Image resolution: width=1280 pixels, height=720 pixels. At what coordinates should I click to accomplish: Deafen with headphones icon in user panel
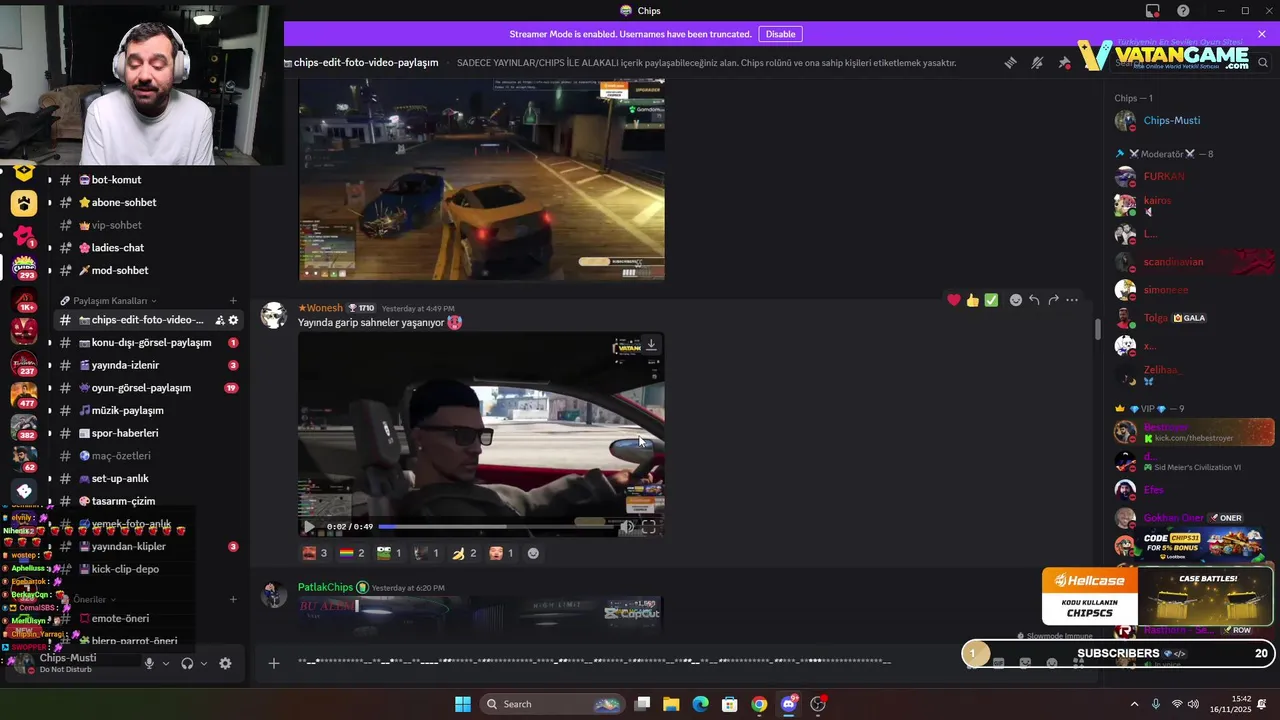(187, 663)
